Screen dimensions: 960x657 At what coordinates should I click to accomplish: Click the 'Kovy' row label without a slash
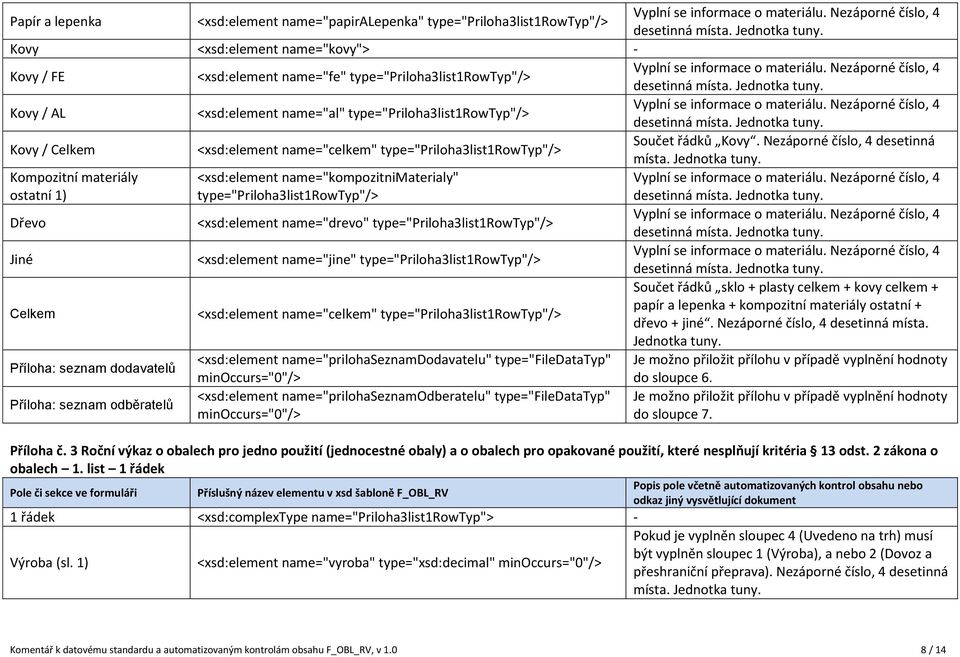click(24, 49)
